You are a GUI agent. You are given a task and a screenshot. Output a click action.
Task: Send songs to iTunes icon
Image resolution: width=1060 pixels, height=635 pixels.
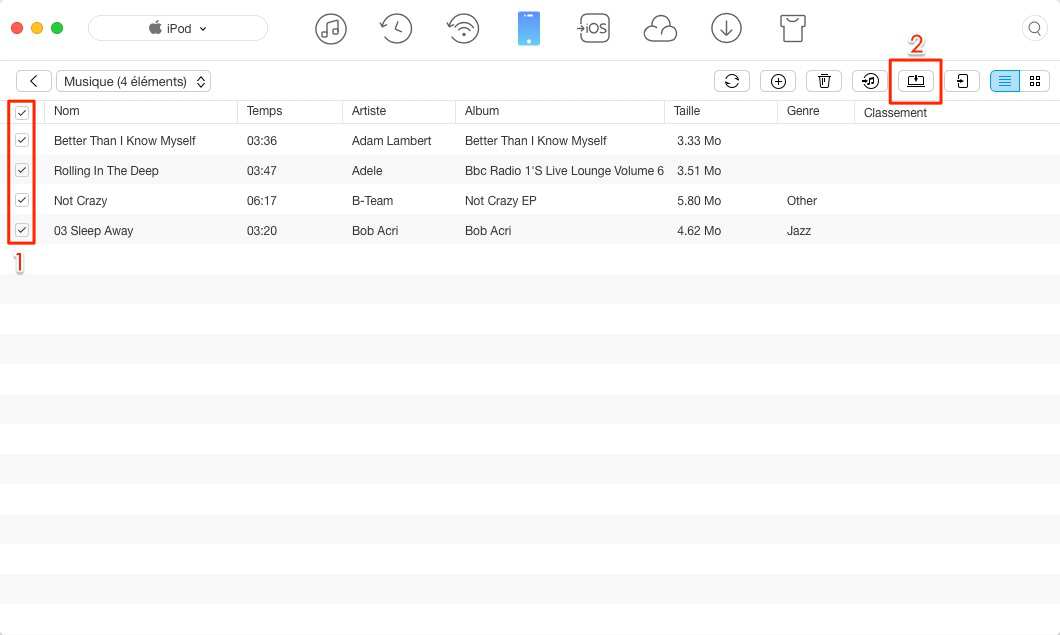[870, 81]
